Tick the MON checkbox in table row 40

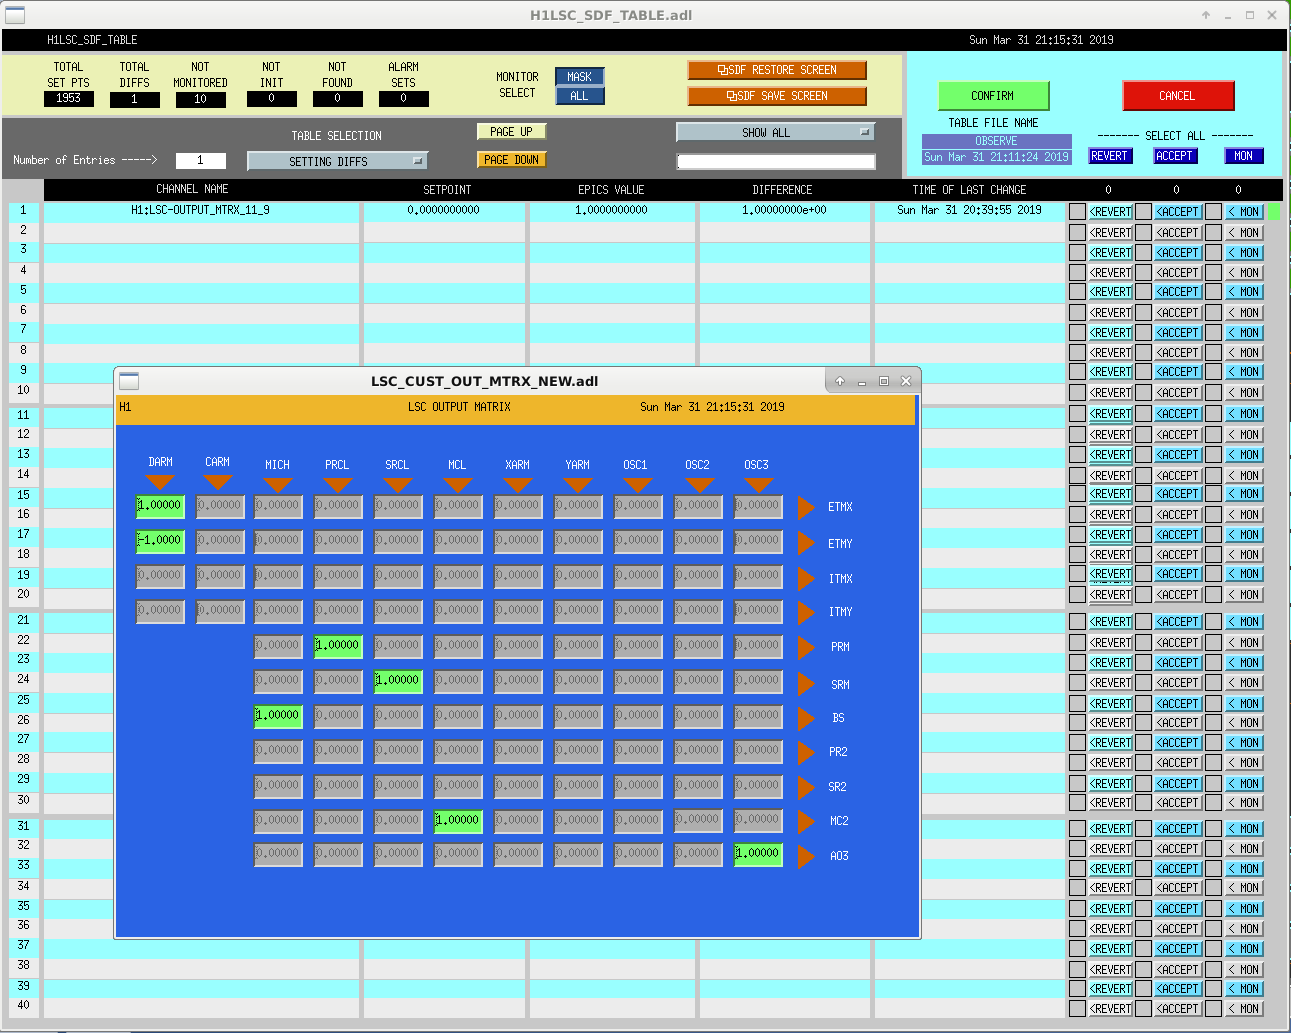point(1213,1008)
